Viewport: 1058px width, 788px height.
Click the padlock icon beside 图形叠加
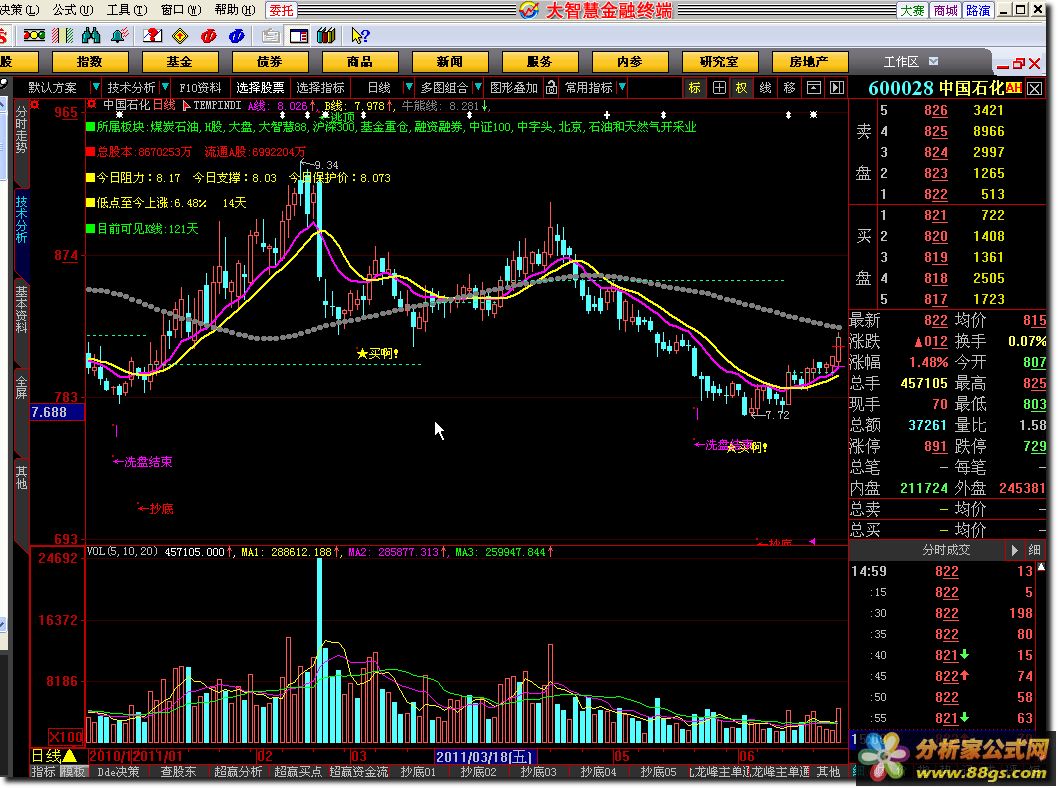point(551,88)
